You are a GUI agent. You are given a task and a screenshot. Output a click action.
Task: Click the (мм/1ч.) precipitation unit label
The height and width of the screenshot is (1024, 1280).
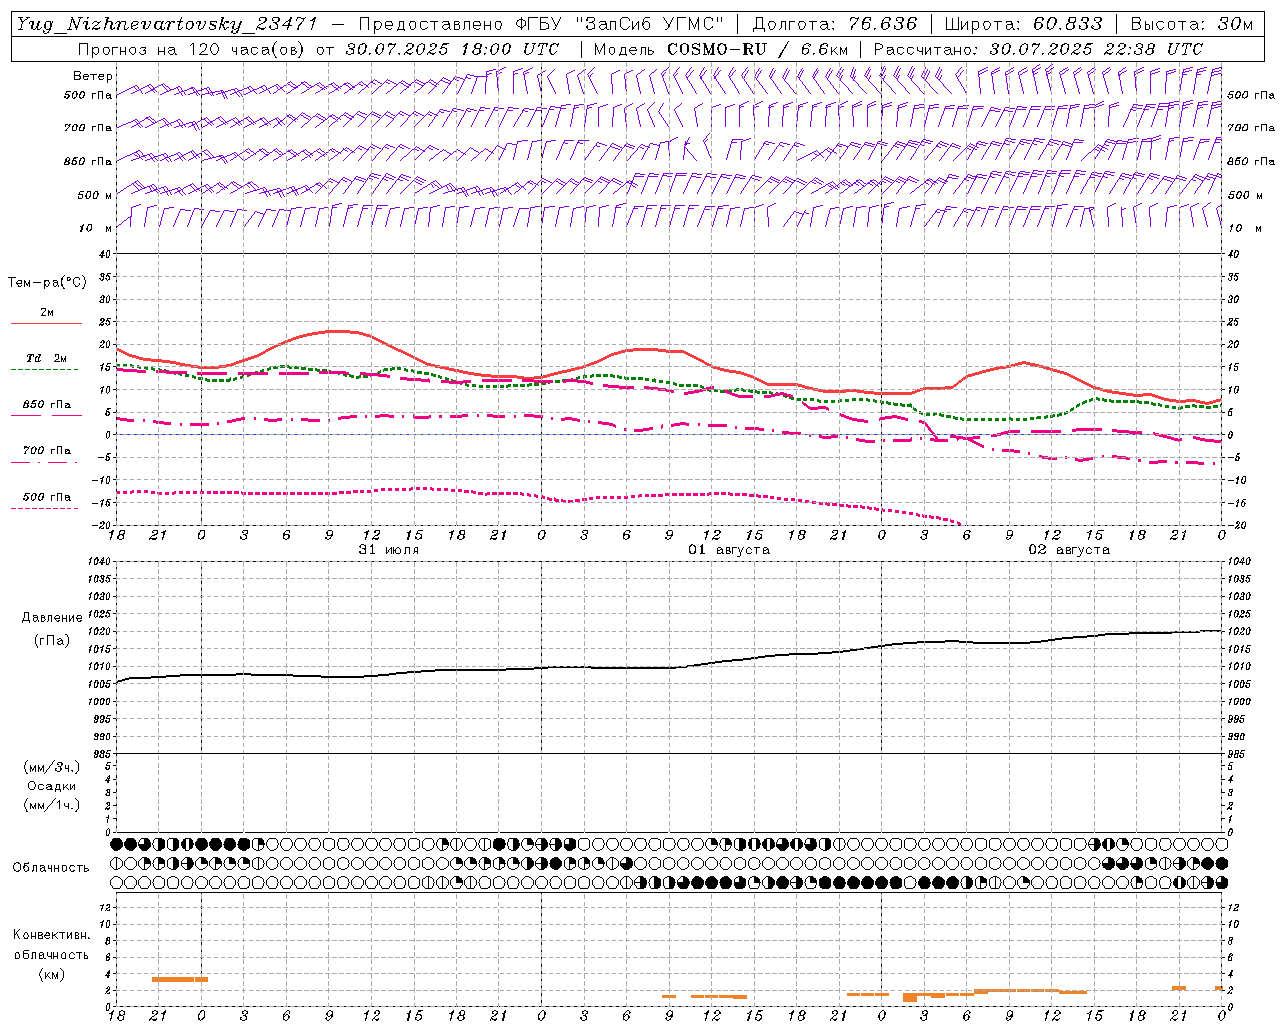pyautogui.click(x=52, y=805)
